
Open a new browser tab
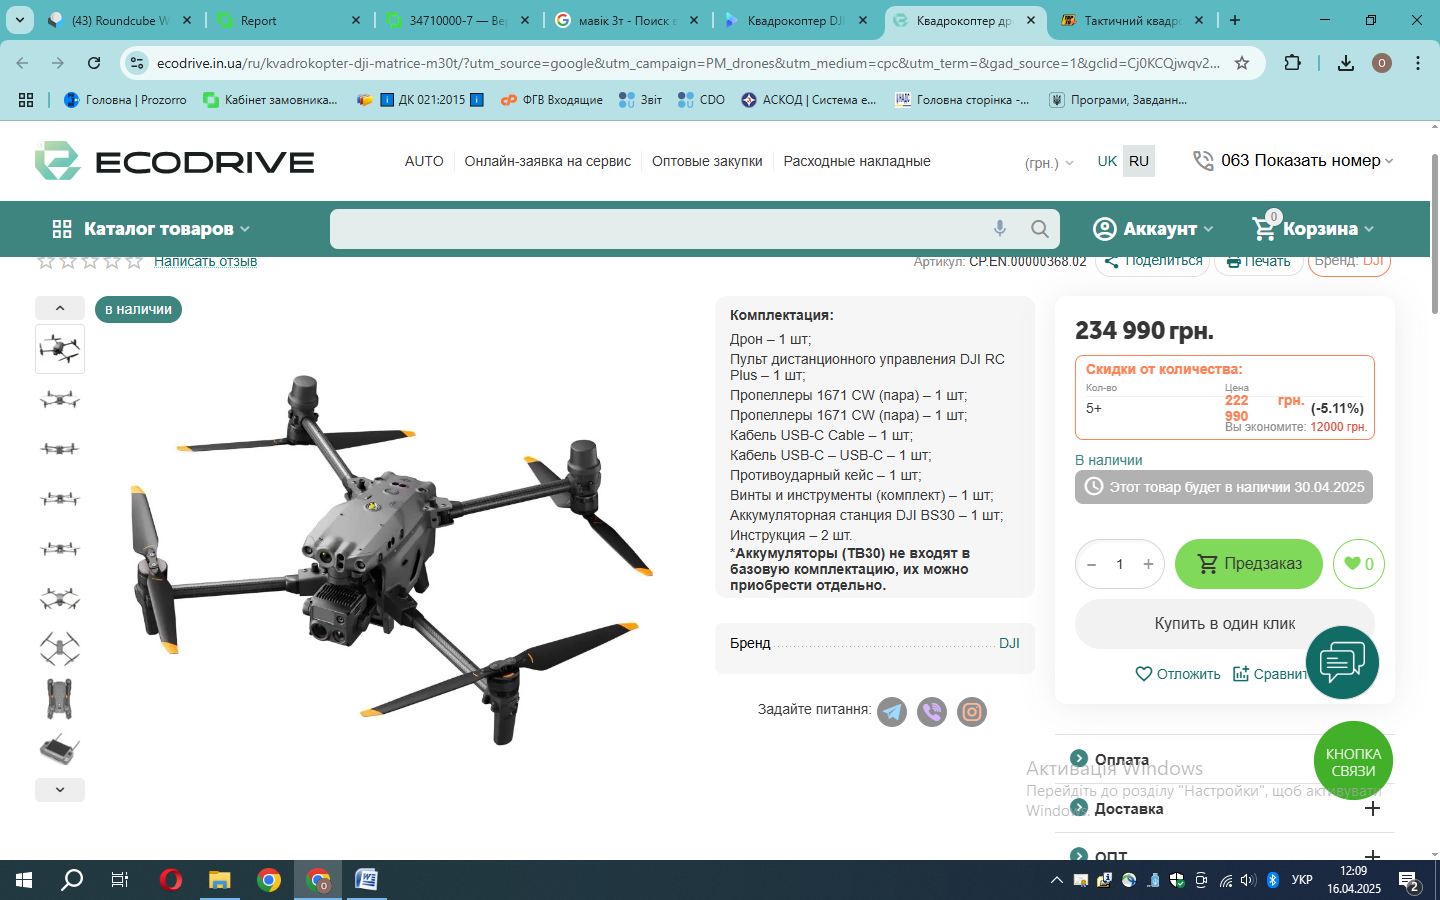point(1235,20)
